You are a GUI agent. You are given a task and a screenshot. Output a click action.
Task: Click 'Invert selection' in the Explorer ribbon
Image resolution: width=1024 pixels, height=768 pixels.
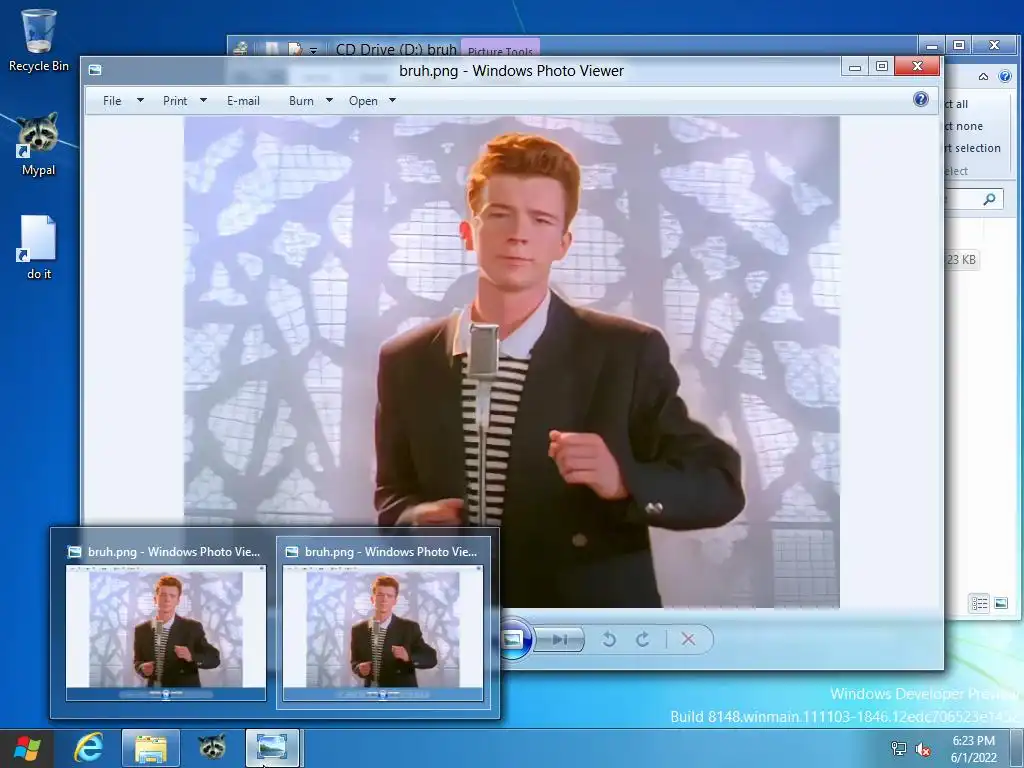coord(972,148)
